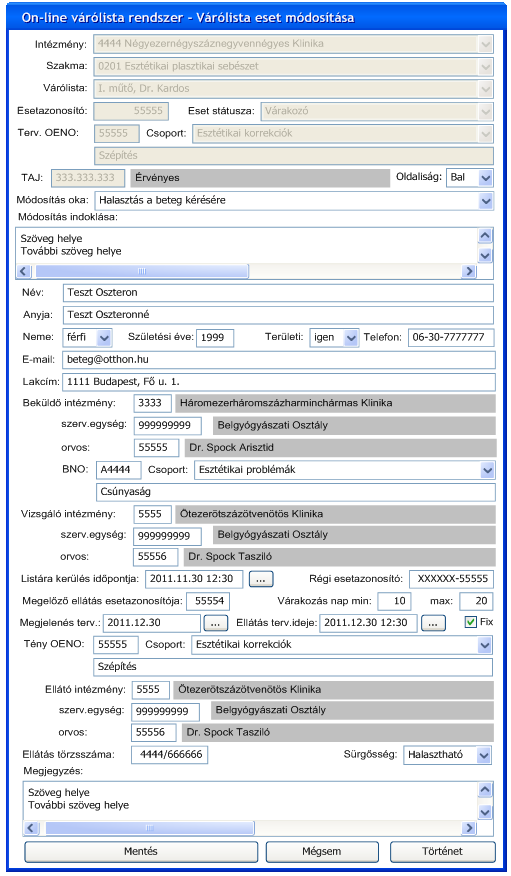
Task: Click Megjelenés terv. date field 2011.12.30
Action: [151, 623]
